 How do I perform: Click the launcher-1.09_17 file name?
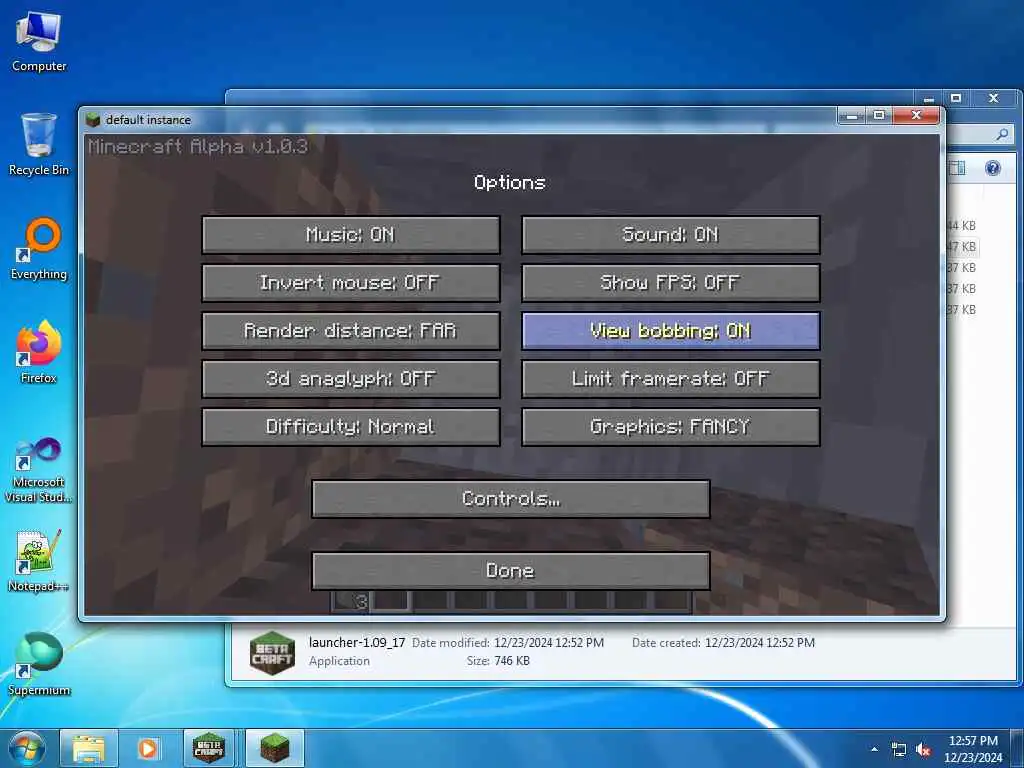(357, 643)
